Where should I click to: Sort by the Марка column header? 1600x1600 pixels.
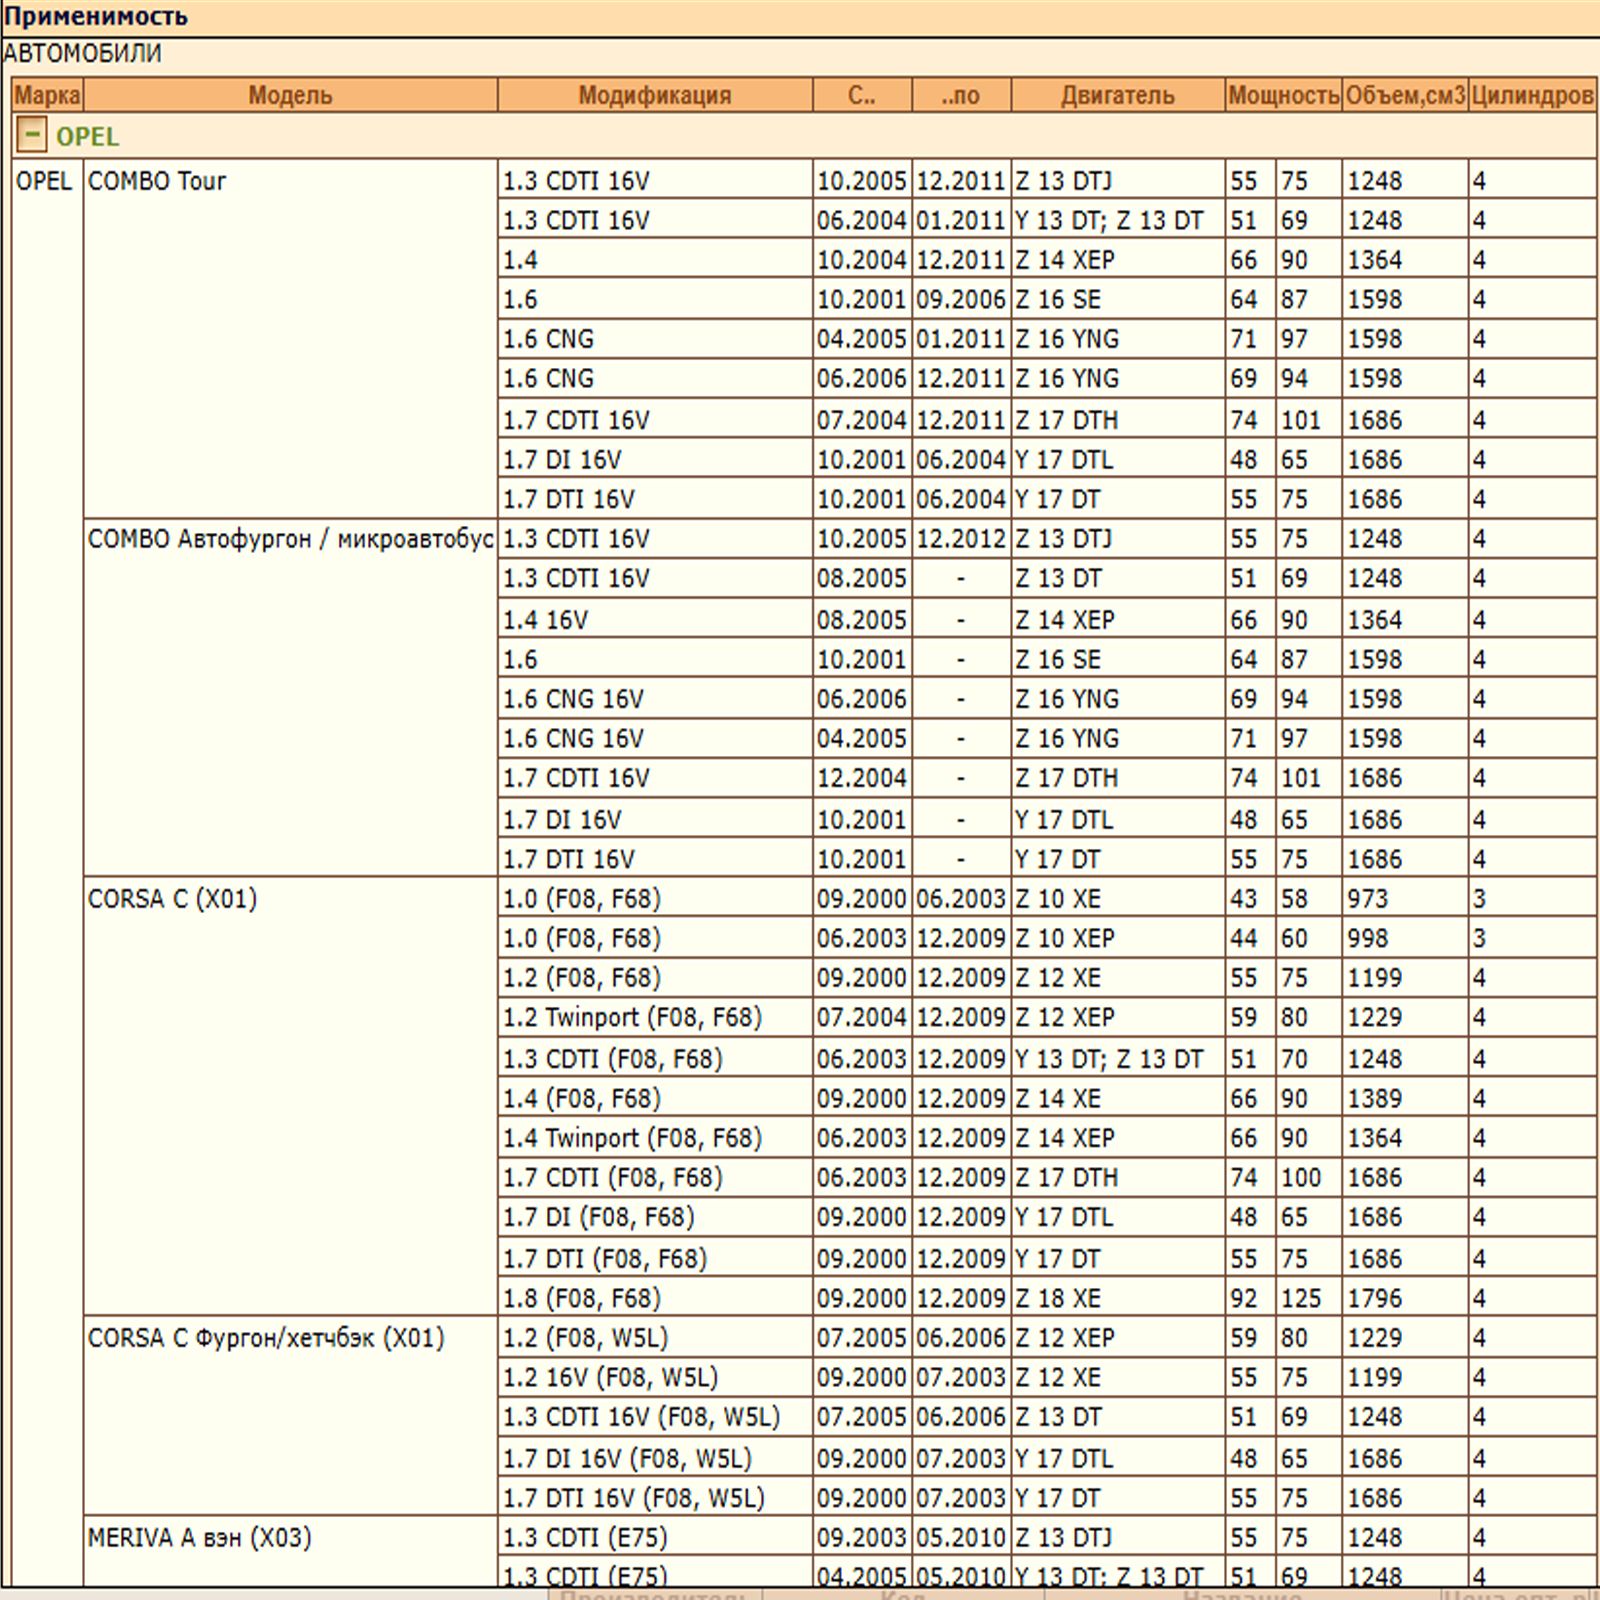(x=47, y=96)
